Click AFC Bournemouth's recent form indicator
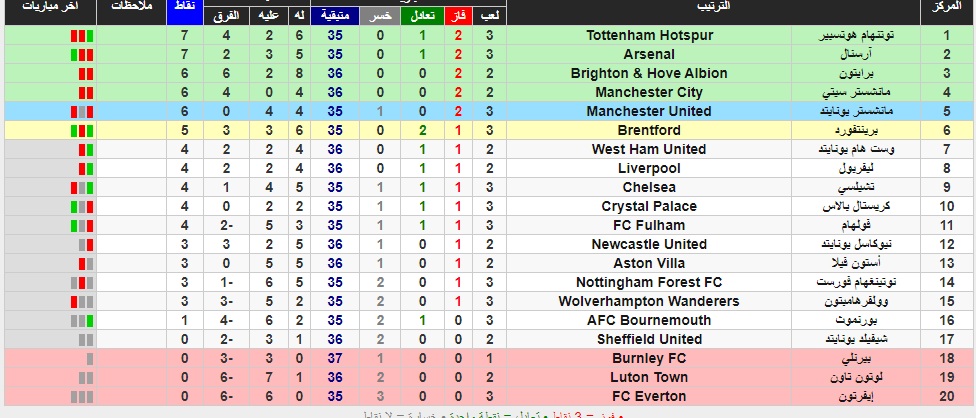The height and width of the screenshot is (418, 976). tap(82, 321)
